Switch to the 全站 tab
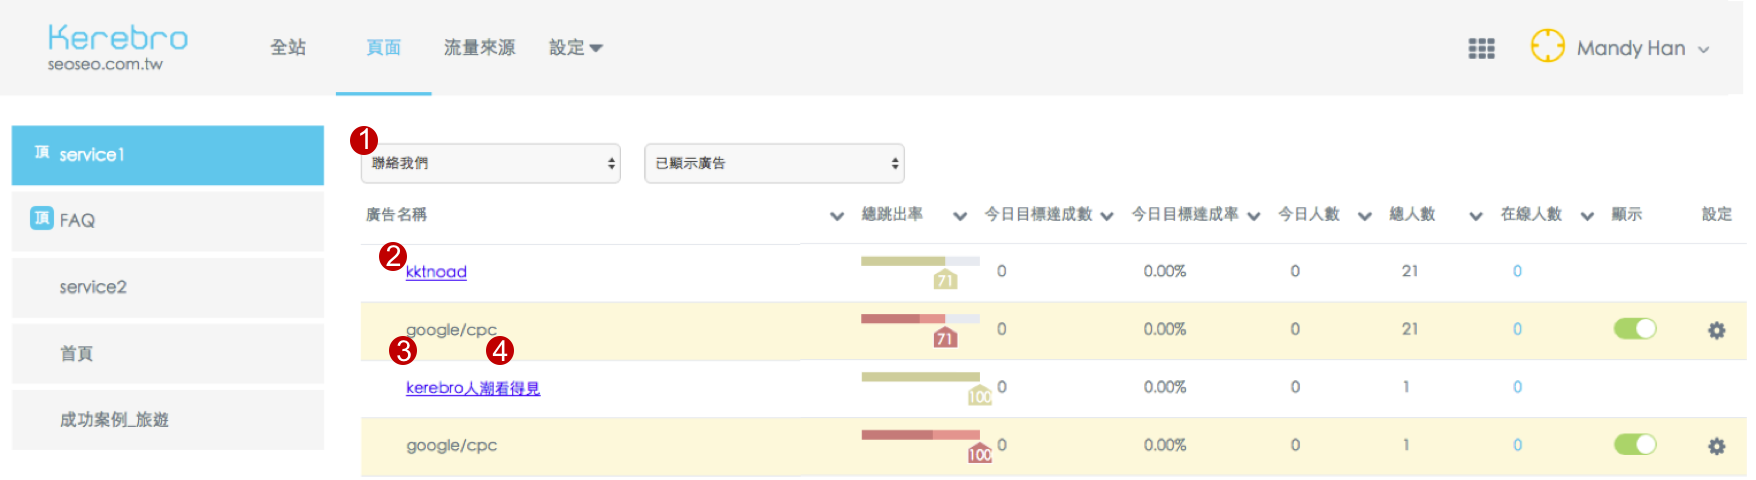This screenshot has width=1756, height=480. 288,48
